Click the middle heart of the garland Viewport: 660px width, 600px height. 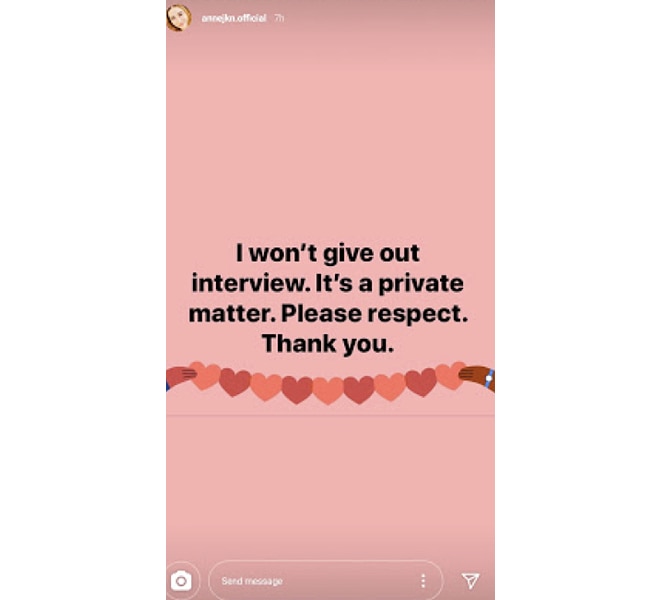click(328, 390)
